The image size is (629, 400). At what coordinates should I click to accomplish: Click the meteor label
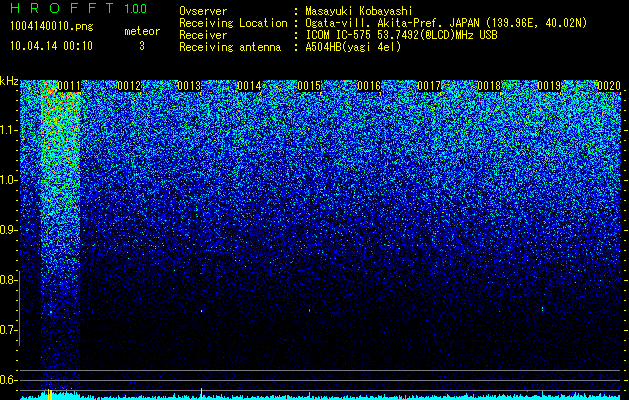(x=142, y=31)
